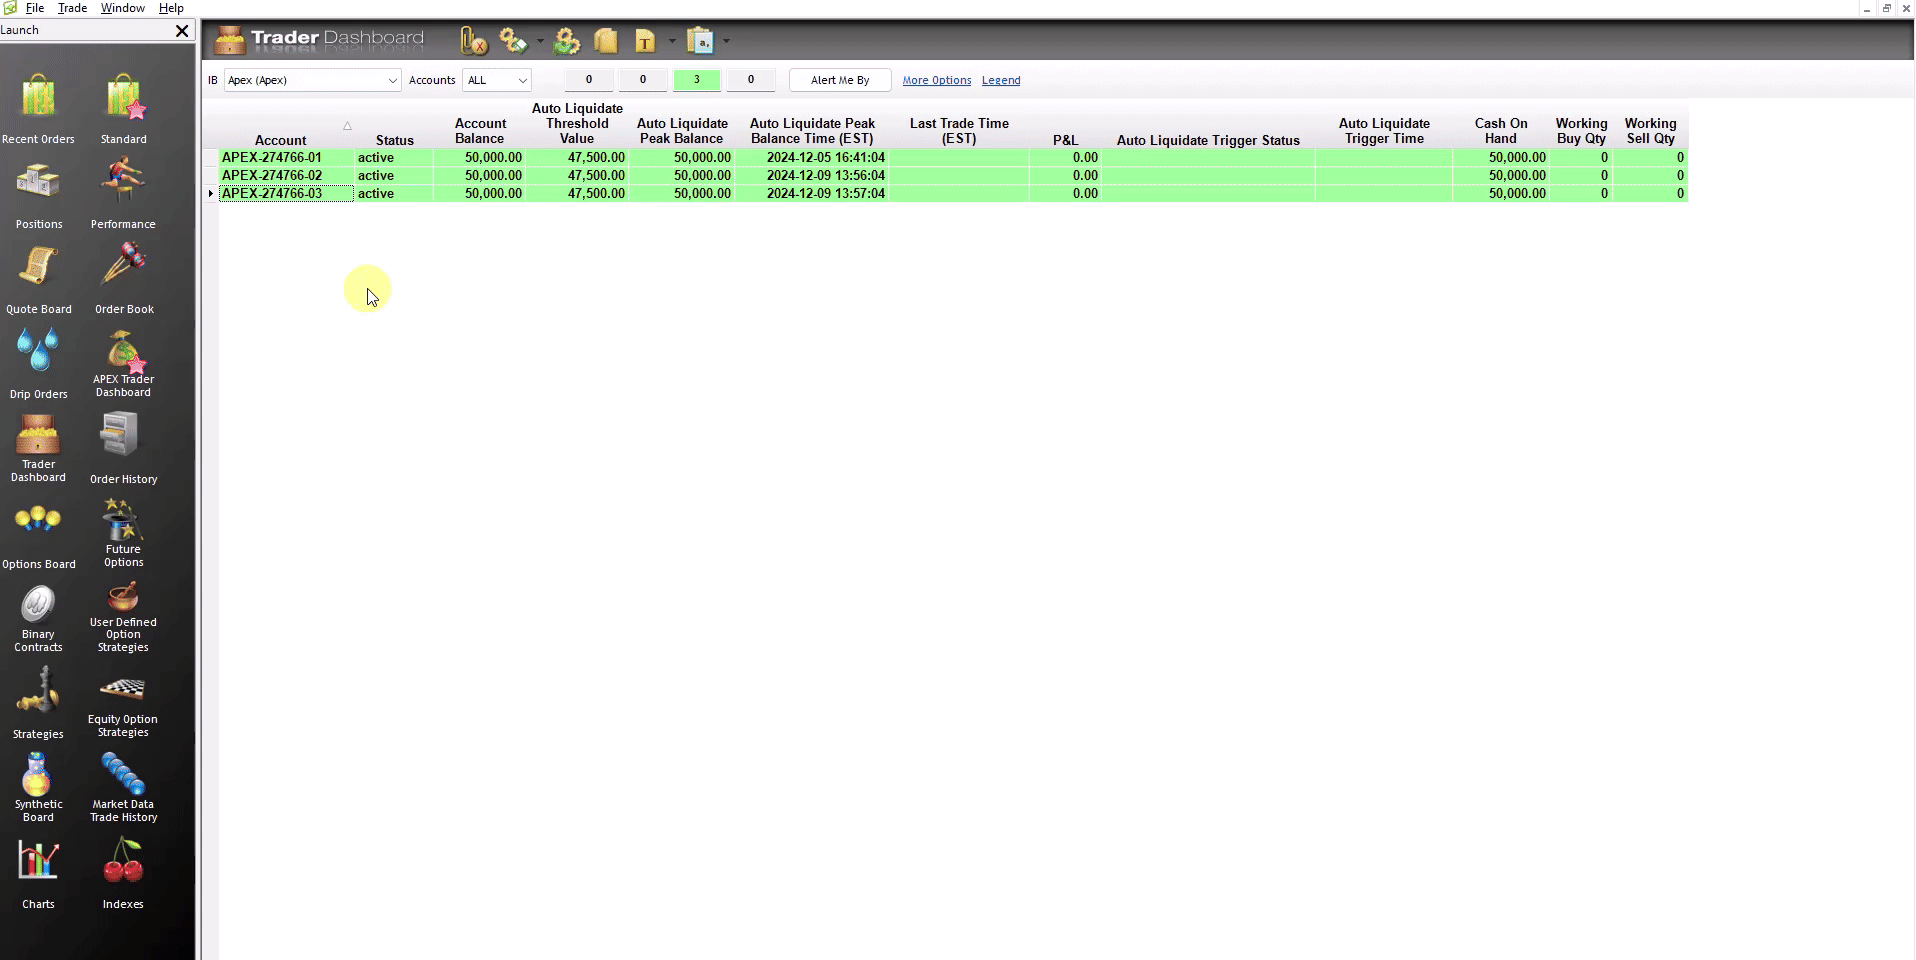Launch the APEX Trader Dashboard icon

tap(124, 352)
